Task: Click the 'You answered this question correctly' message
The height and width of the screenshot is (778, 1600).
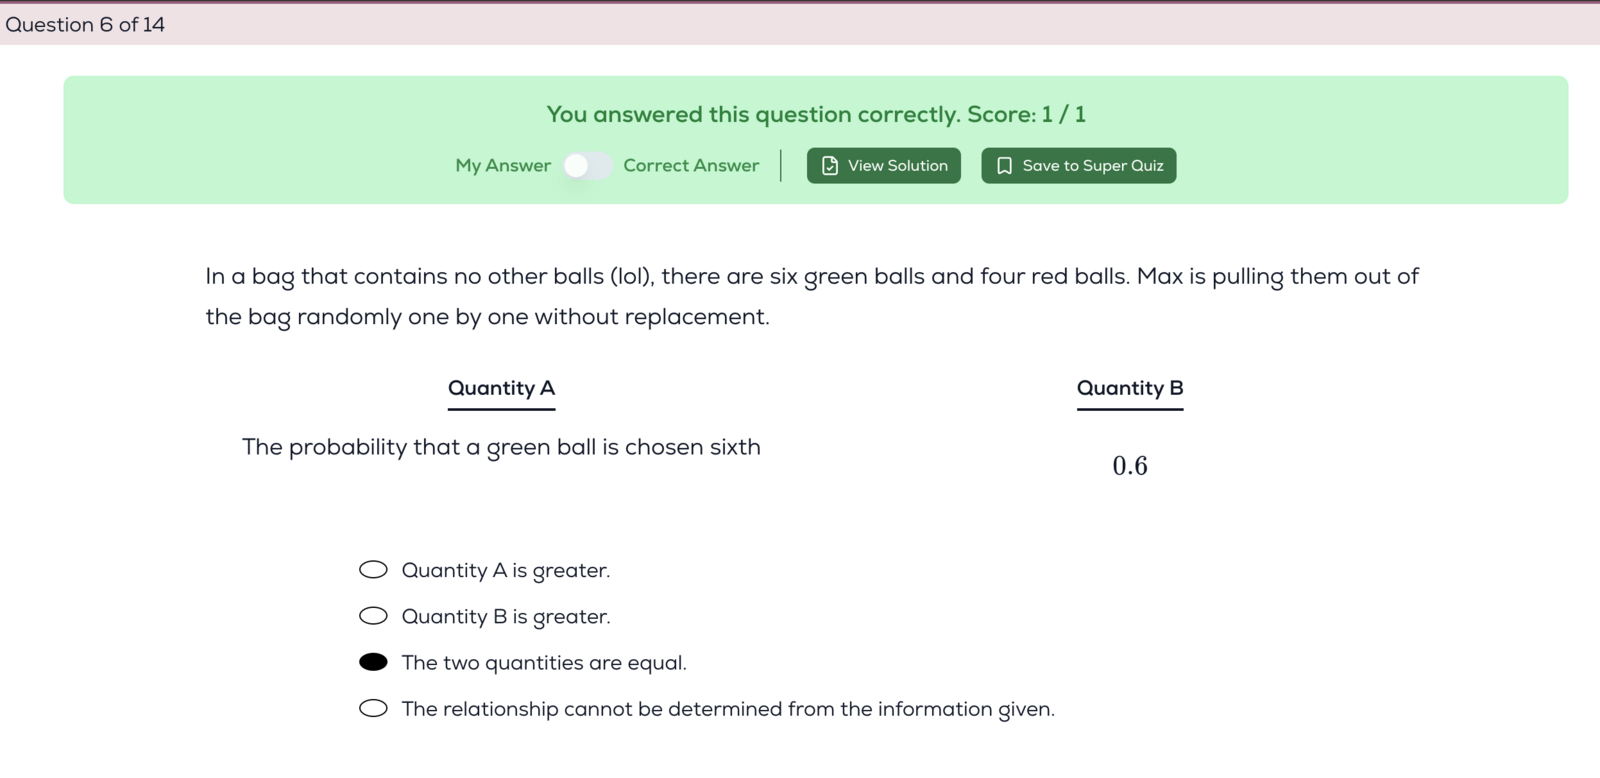Action: coord(815,115)
